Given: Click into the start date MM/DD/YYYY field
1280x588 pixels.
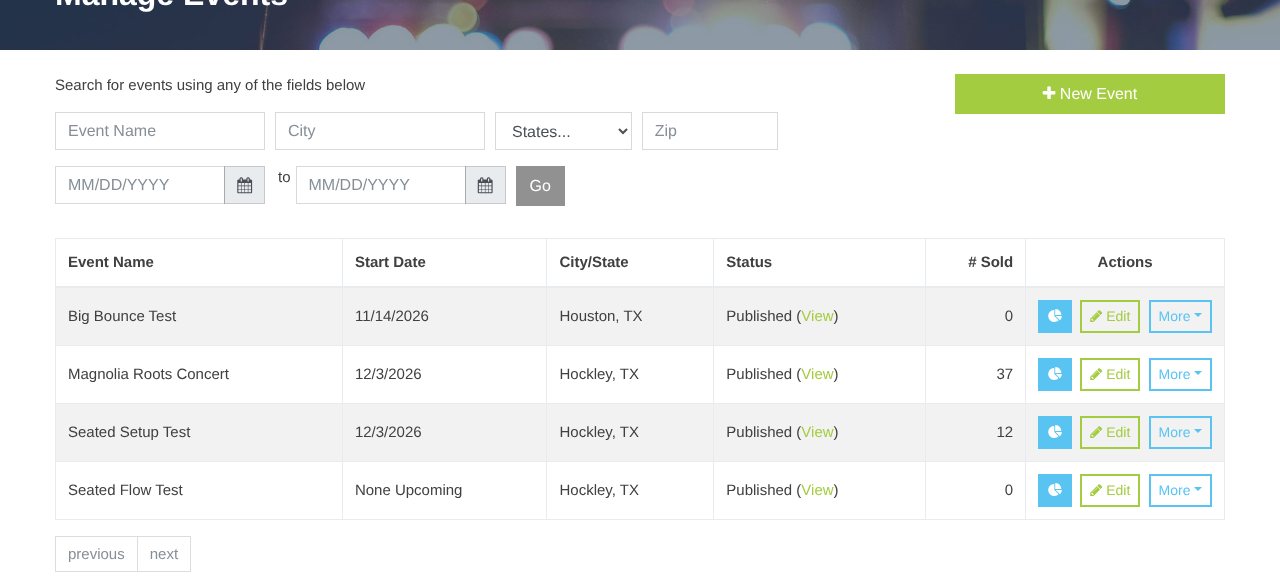Looking at the screenshot, I should (x=140, y=185).
